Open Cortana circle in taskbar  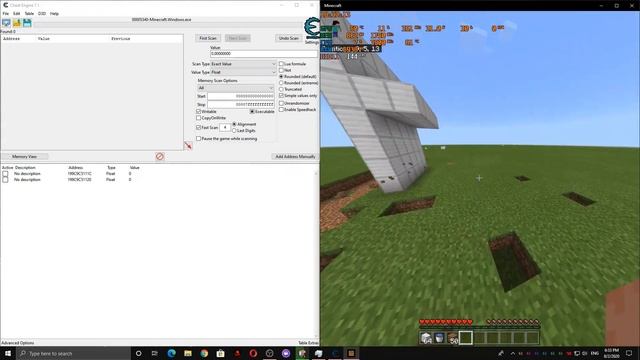coord(138,353)
